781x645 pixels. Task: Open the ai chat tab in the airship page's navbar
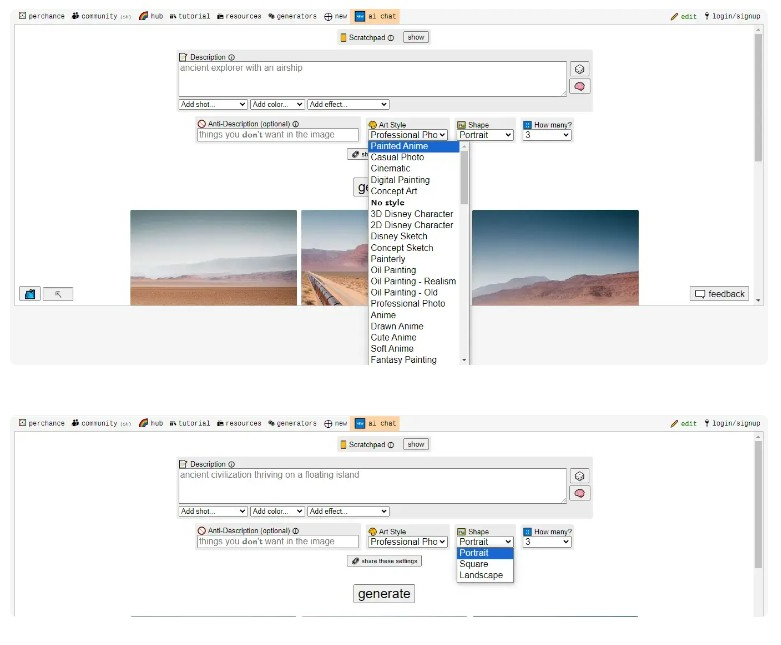(375, 16)
